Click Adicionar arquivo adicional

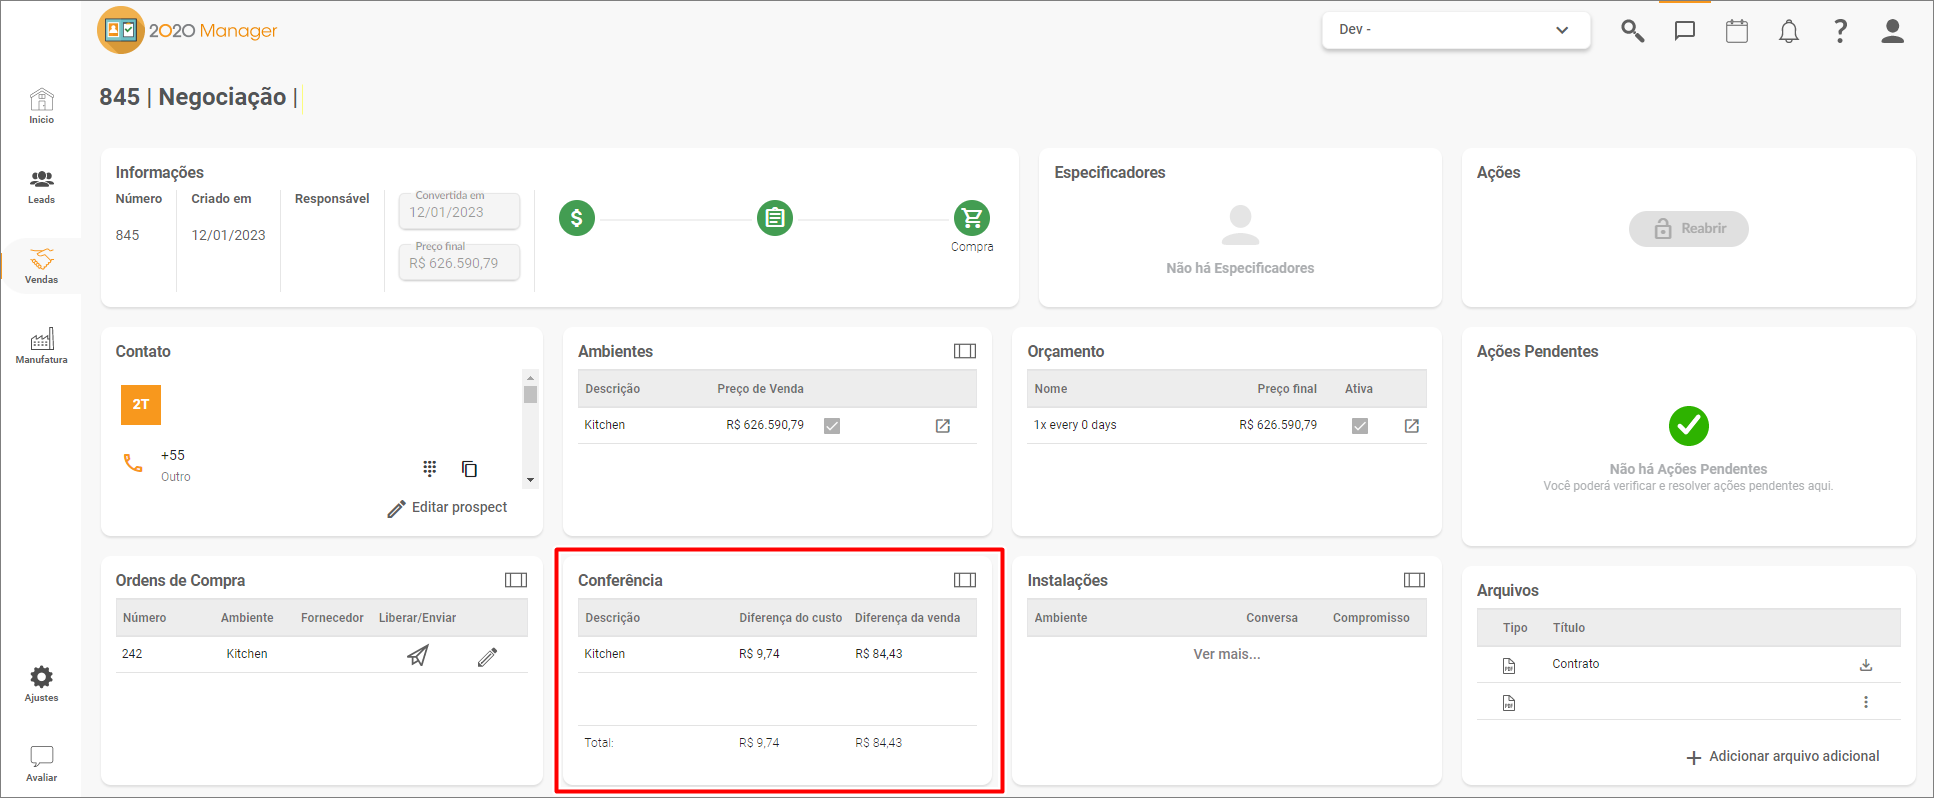[1783, 757]
